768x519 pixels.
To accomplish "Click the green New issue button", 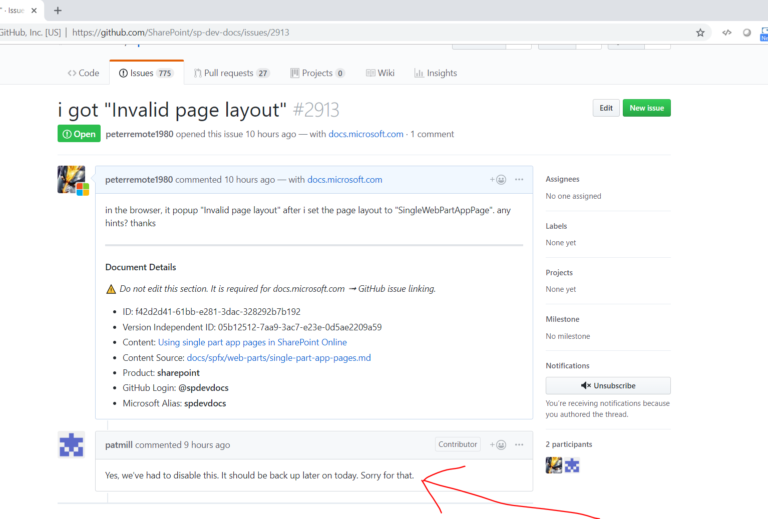I will [x=647, y=108].
